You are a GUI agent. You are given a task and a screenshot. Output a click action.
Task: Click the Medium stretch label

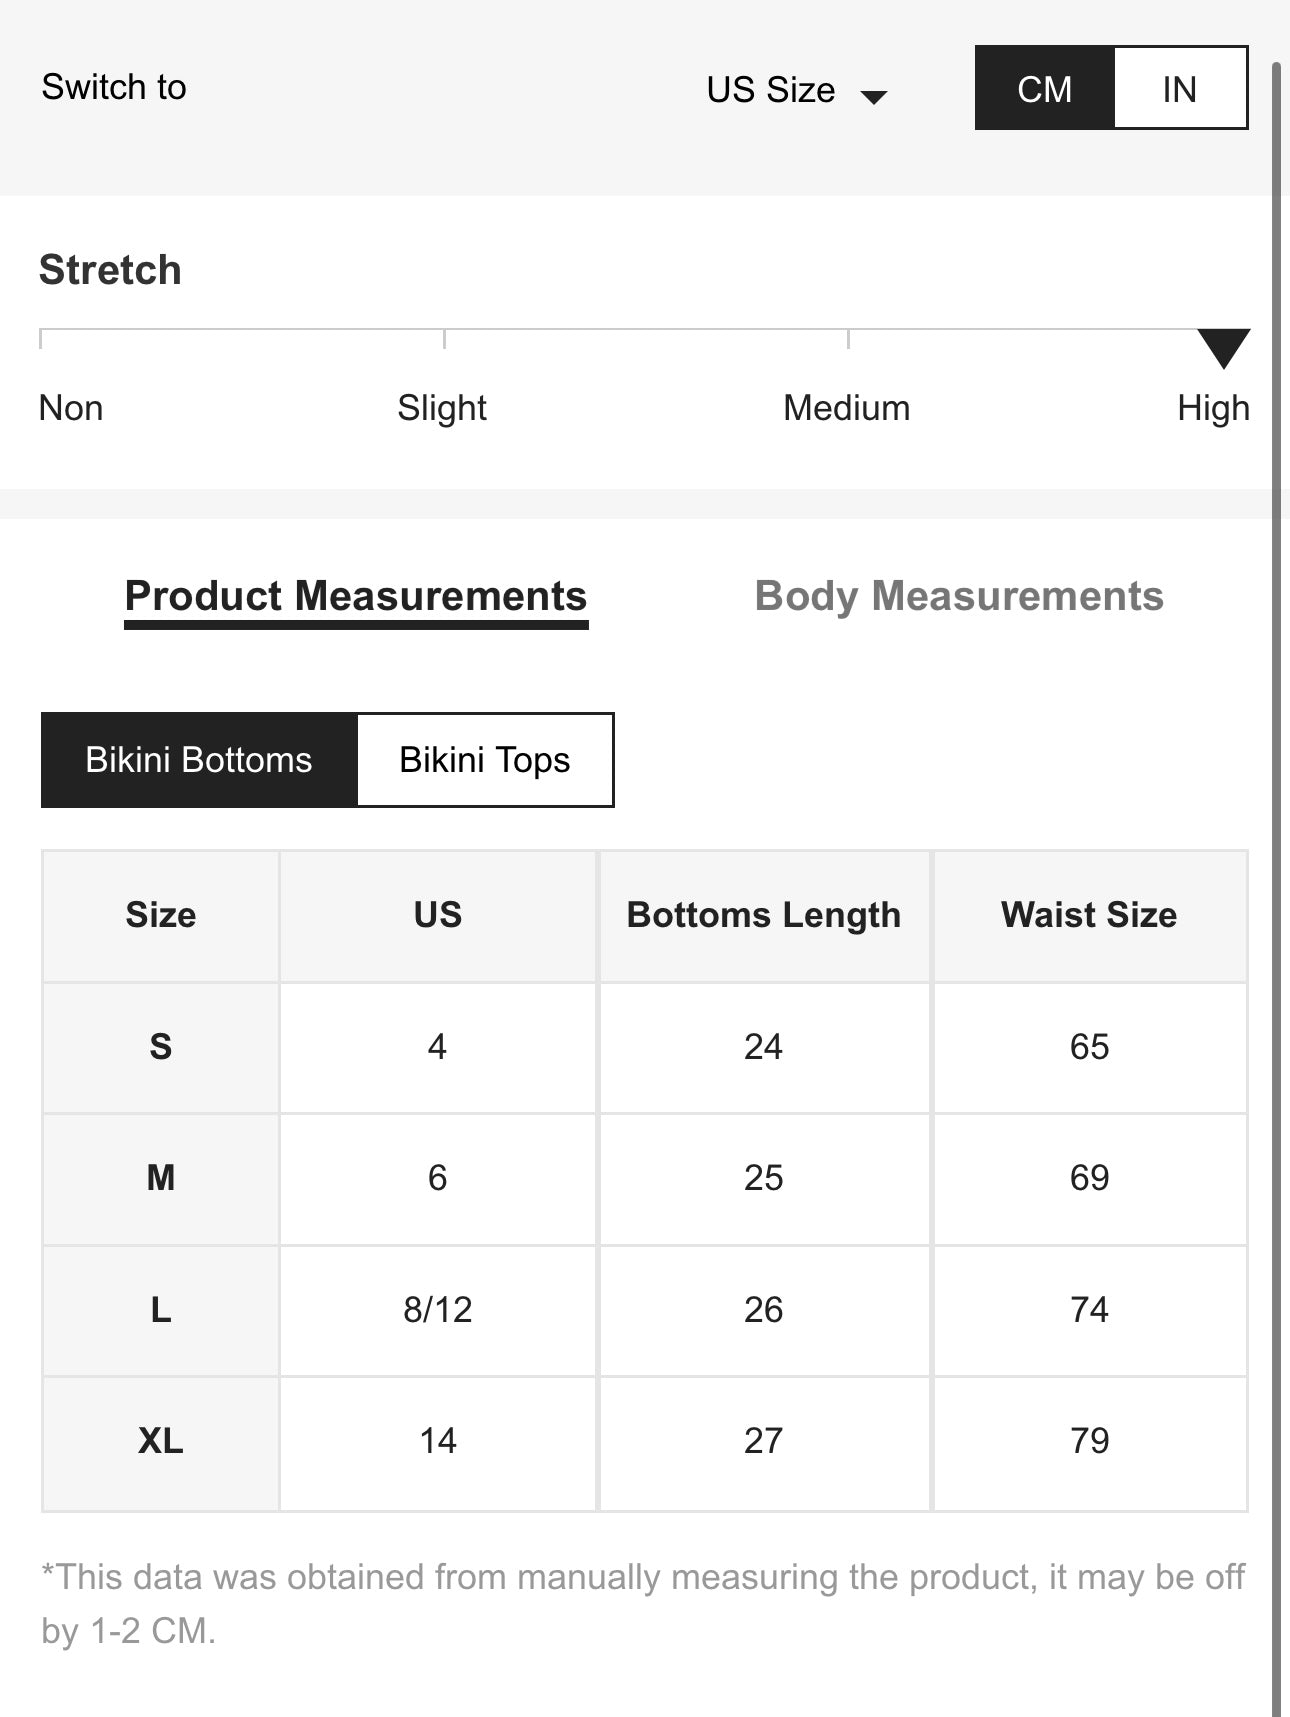click(846, 408)
